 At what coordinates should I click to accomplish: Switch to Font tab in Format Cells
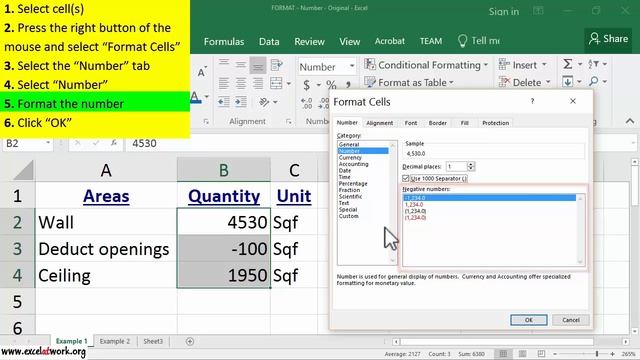click(411, 123)
